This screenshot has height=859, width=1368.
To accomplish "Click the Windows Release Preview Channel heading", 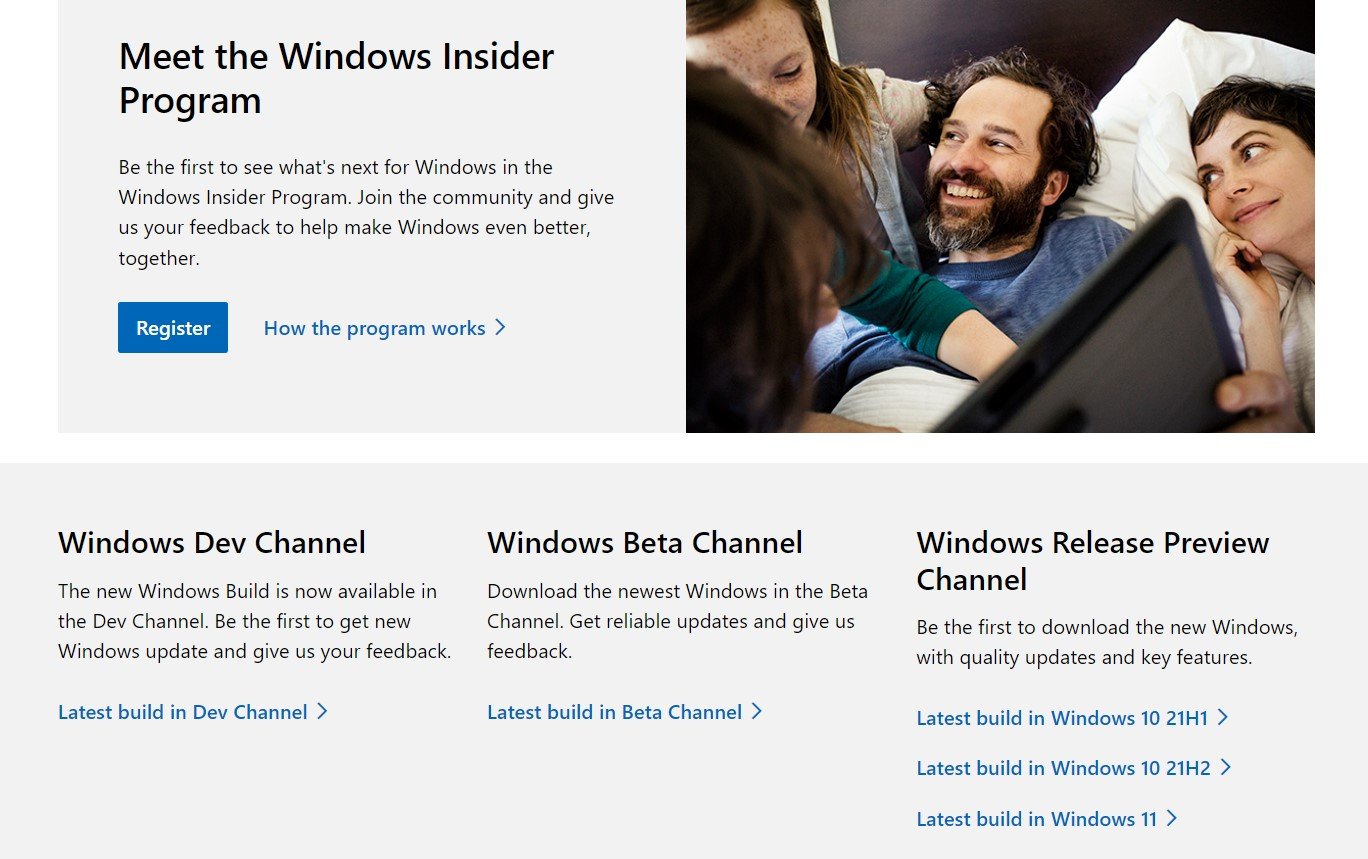I will coord(1092,561).
